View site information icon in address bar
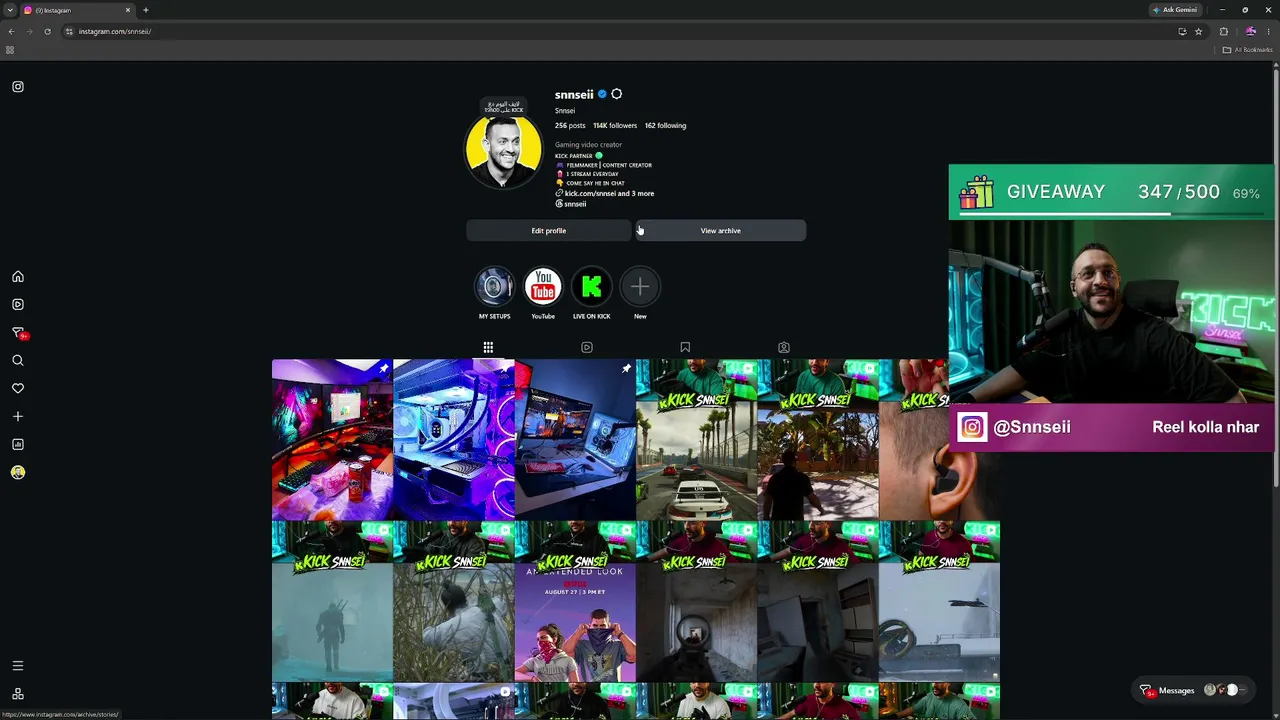The width and height of the screenshot is (1280, 720). pyautogui.click(x=69, y=32)
